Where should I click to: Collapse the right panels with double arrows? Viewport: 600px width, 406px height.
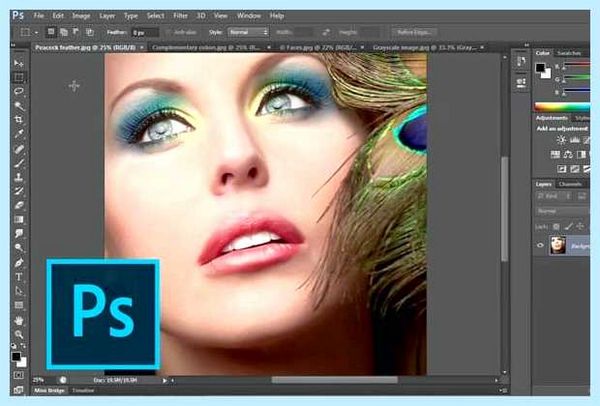tap(527, 45)
